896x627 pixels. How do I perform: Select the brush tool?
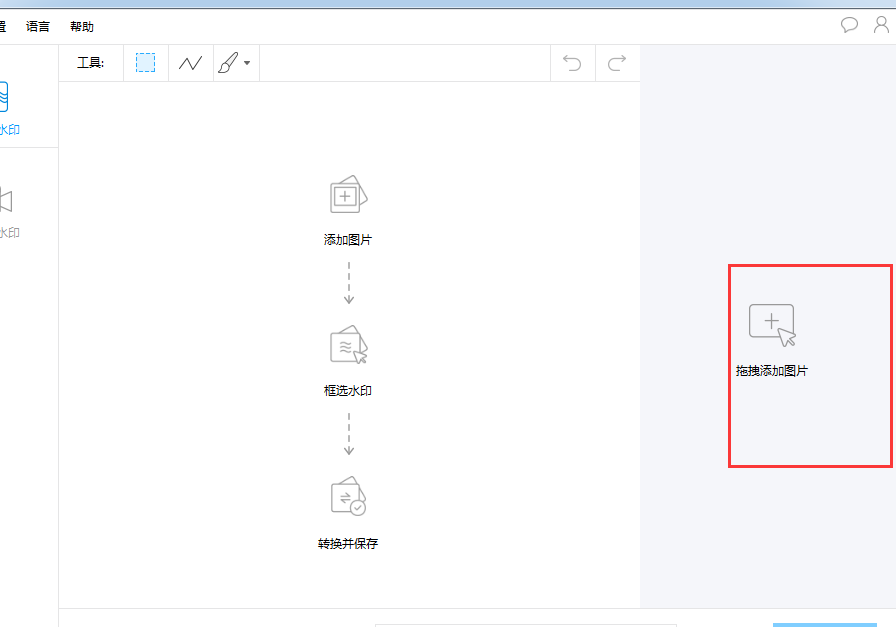click(229, 62)
